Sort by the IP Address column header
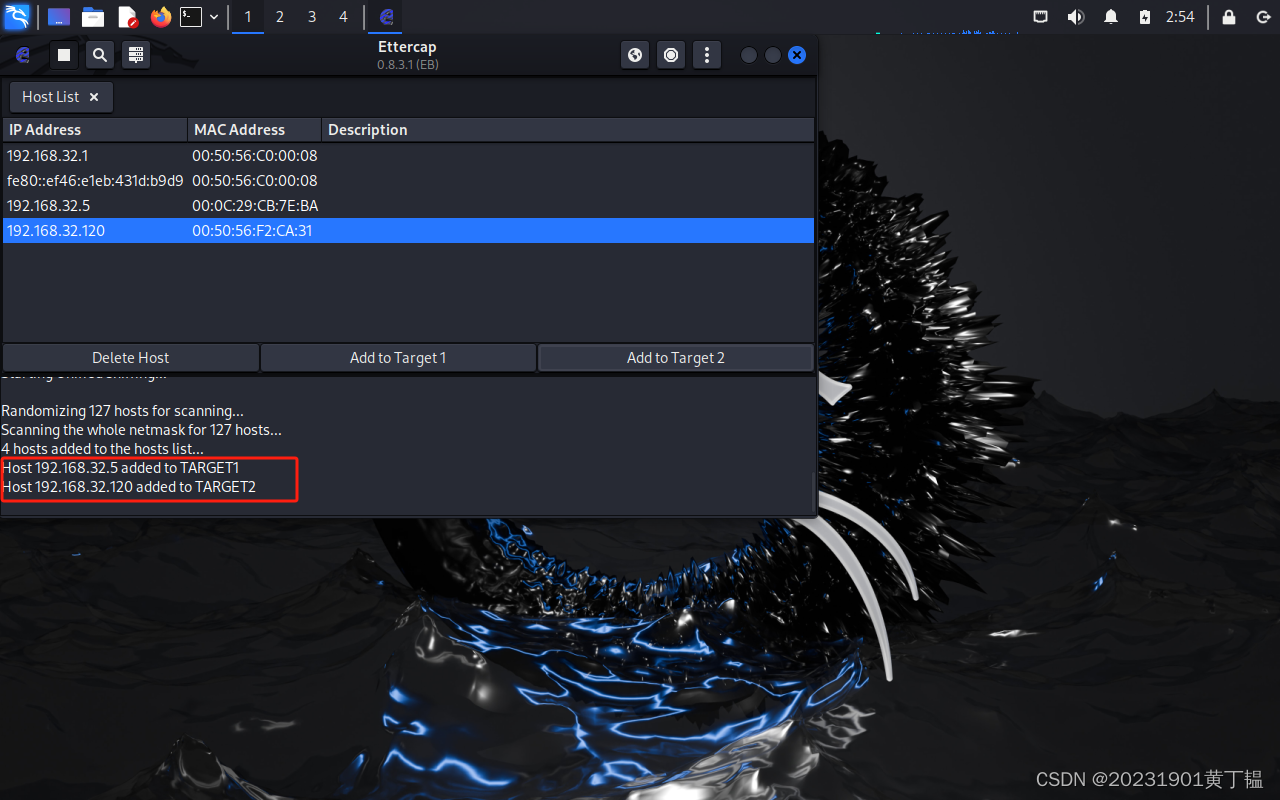This screenshot has width=1280, height=800. coord(95,130)
